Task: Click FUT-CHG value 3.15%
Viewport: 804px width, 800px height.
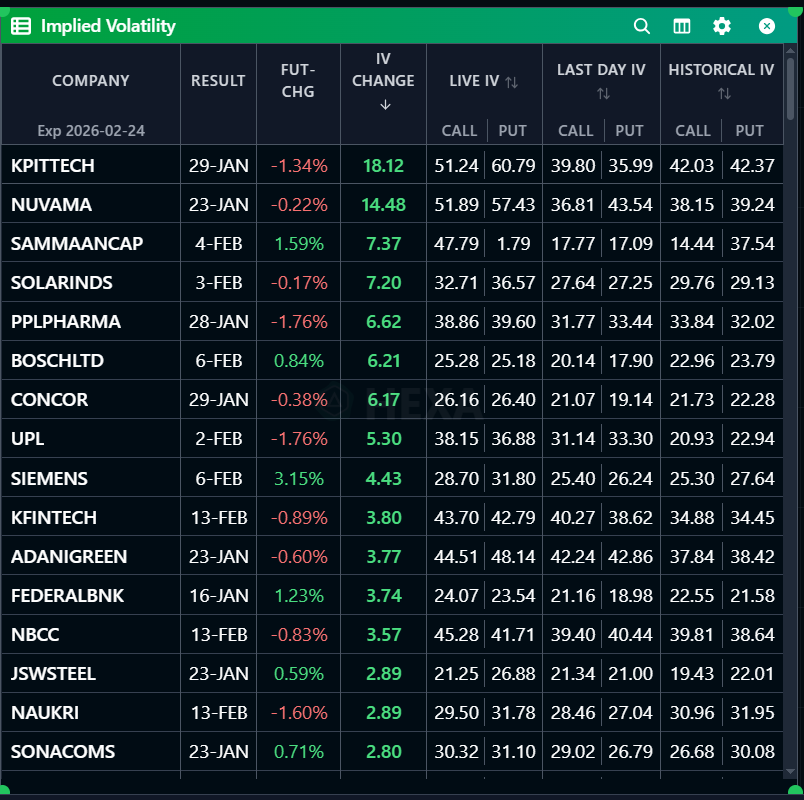Action: point(299,478)
